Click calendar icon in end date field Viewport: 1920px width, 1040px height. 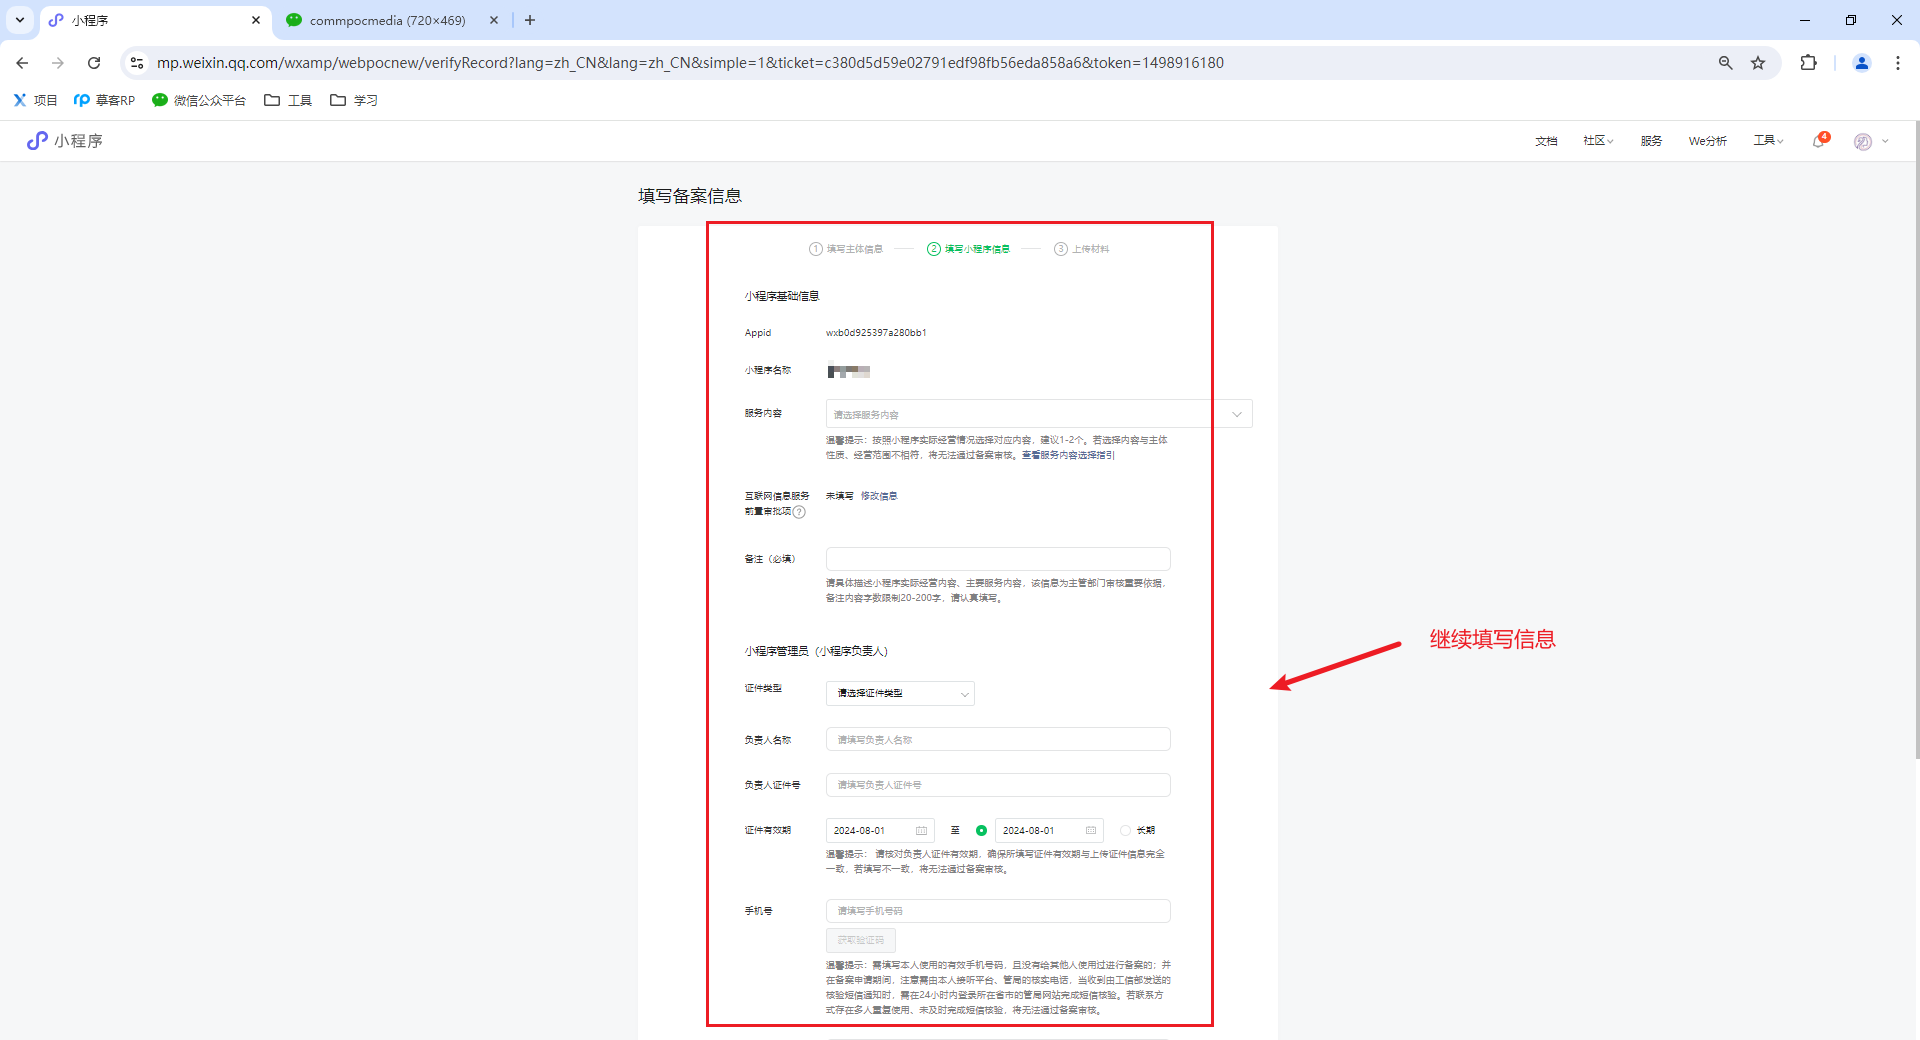1091,831
